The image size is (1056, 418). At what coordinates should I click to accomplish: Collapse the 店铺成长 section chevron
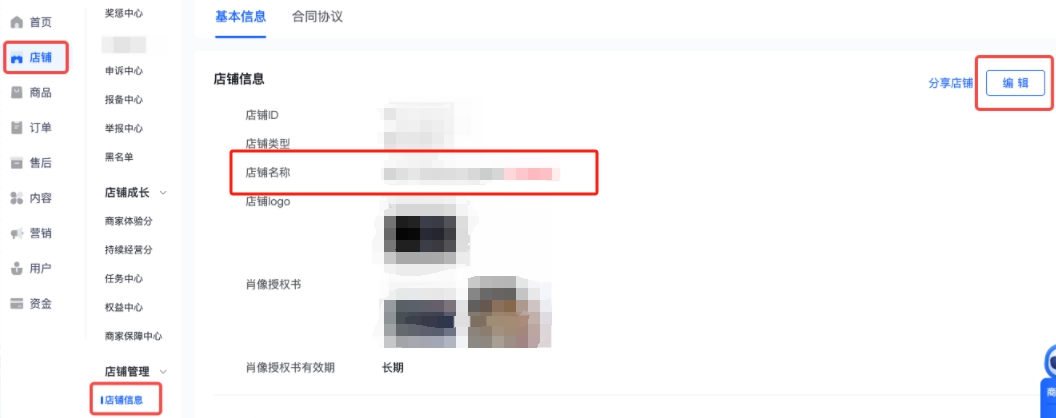click(x=164, y=193)
